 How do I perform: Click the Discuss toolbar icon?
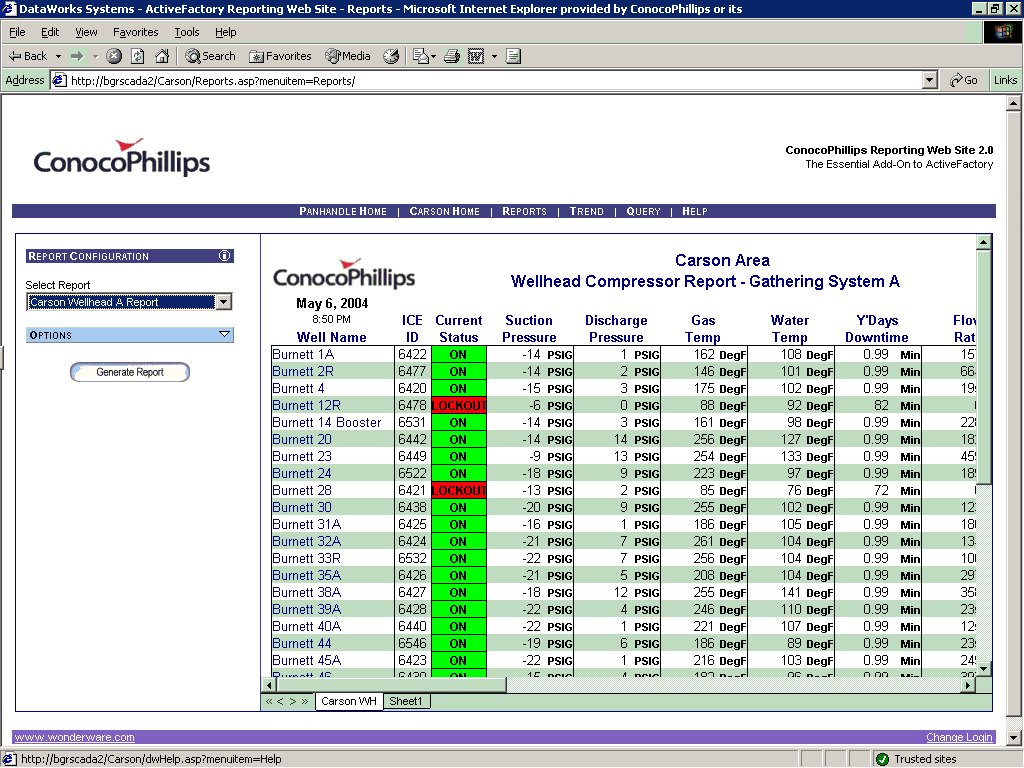pyautogui.click(x=513, y=56)
